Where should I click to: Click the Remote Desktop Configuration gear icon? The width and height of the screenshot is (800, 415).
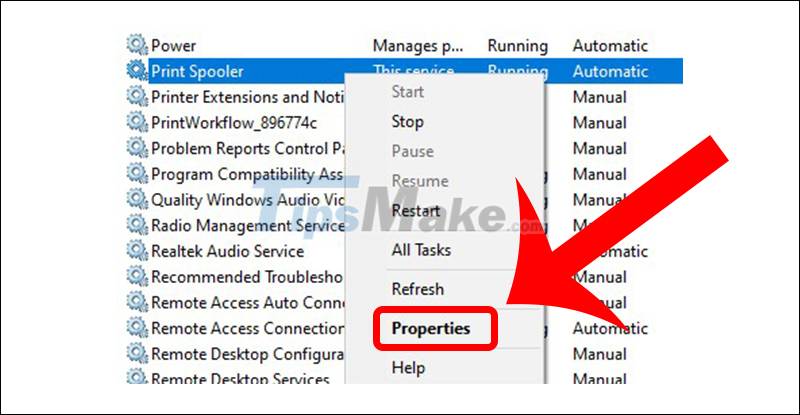pyautogui.click(x=137, y=354)
